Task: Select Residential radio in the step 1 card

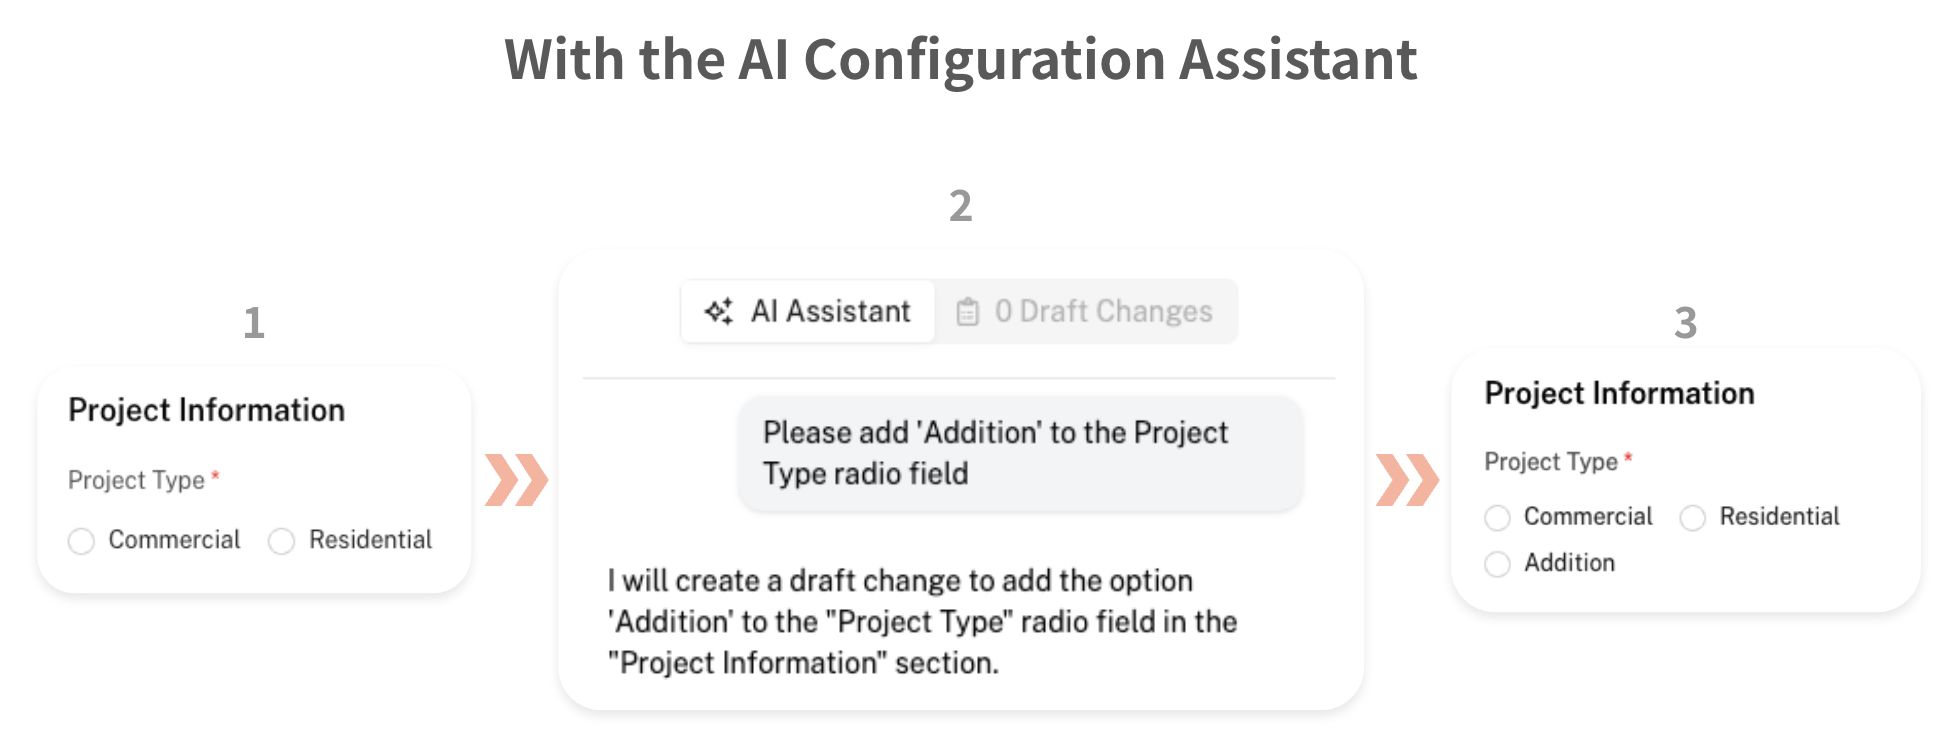Action: (x=282, y=541)
